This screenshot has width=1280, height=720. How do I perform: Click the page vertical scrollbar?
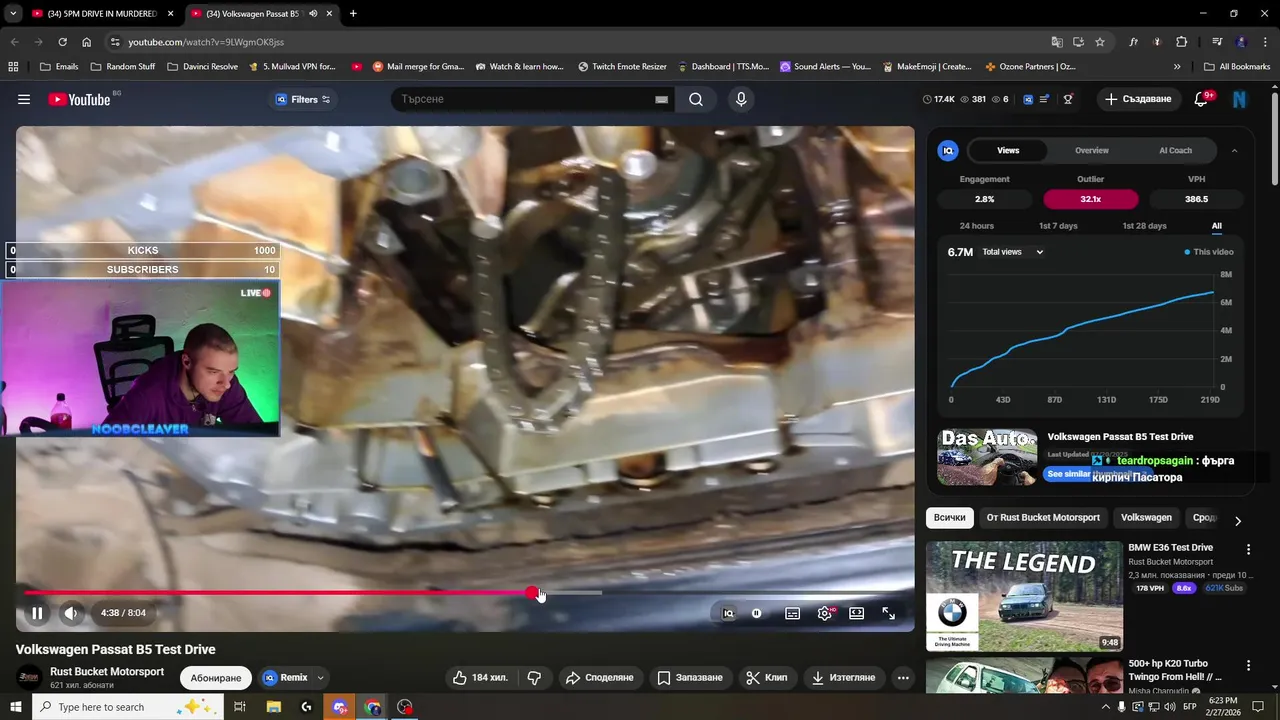[1274, 140]
